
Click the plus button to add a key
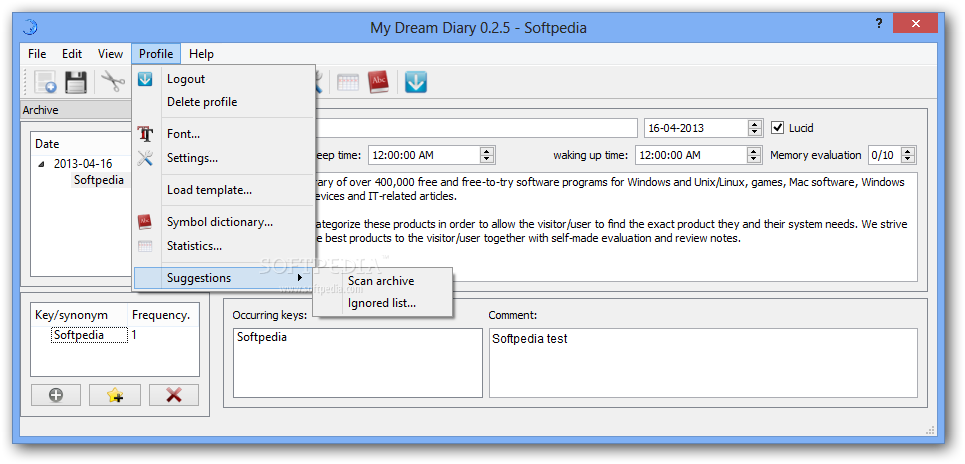56,395
